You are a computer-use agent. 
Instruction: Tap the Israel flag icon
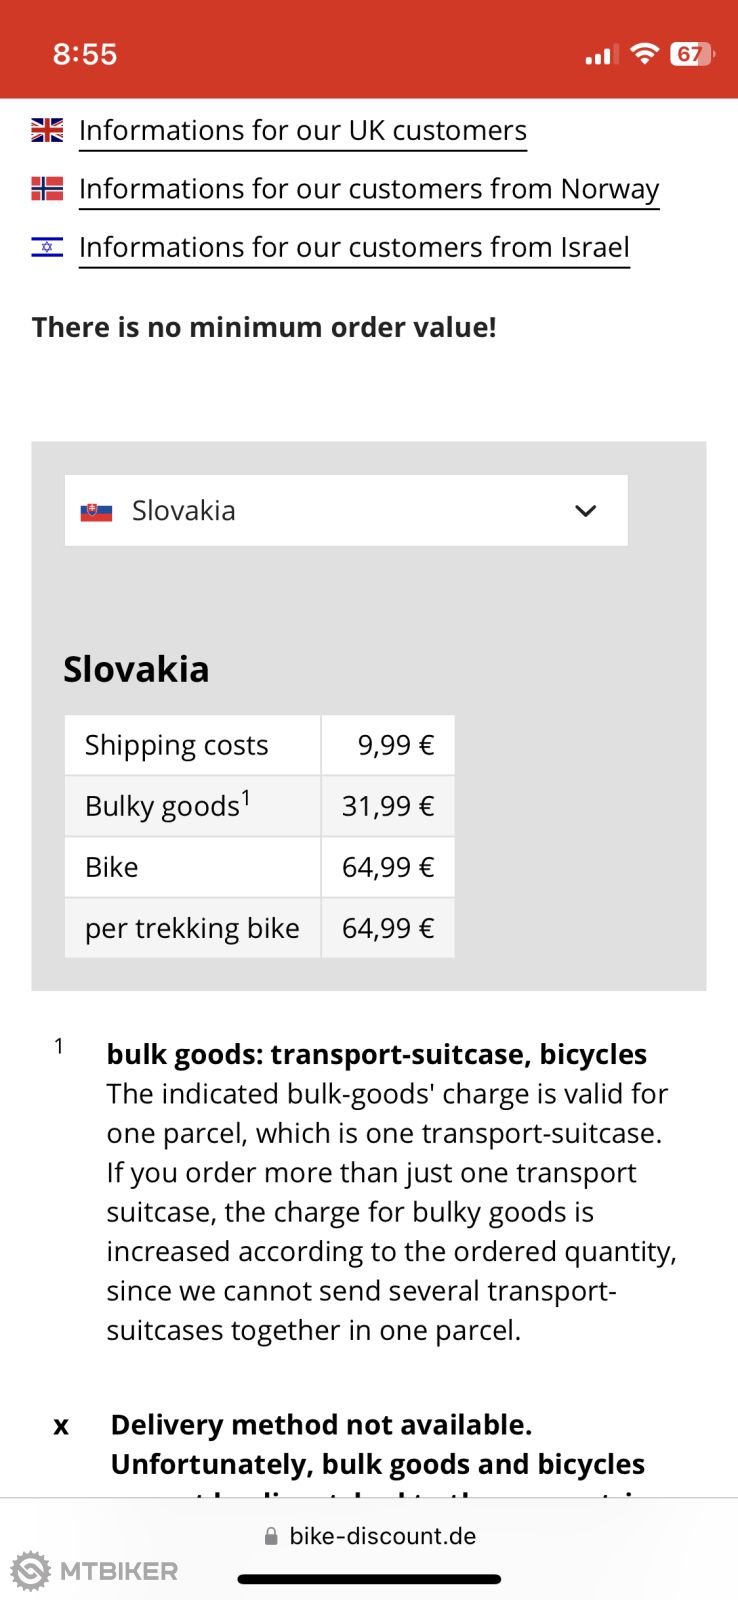47,247
